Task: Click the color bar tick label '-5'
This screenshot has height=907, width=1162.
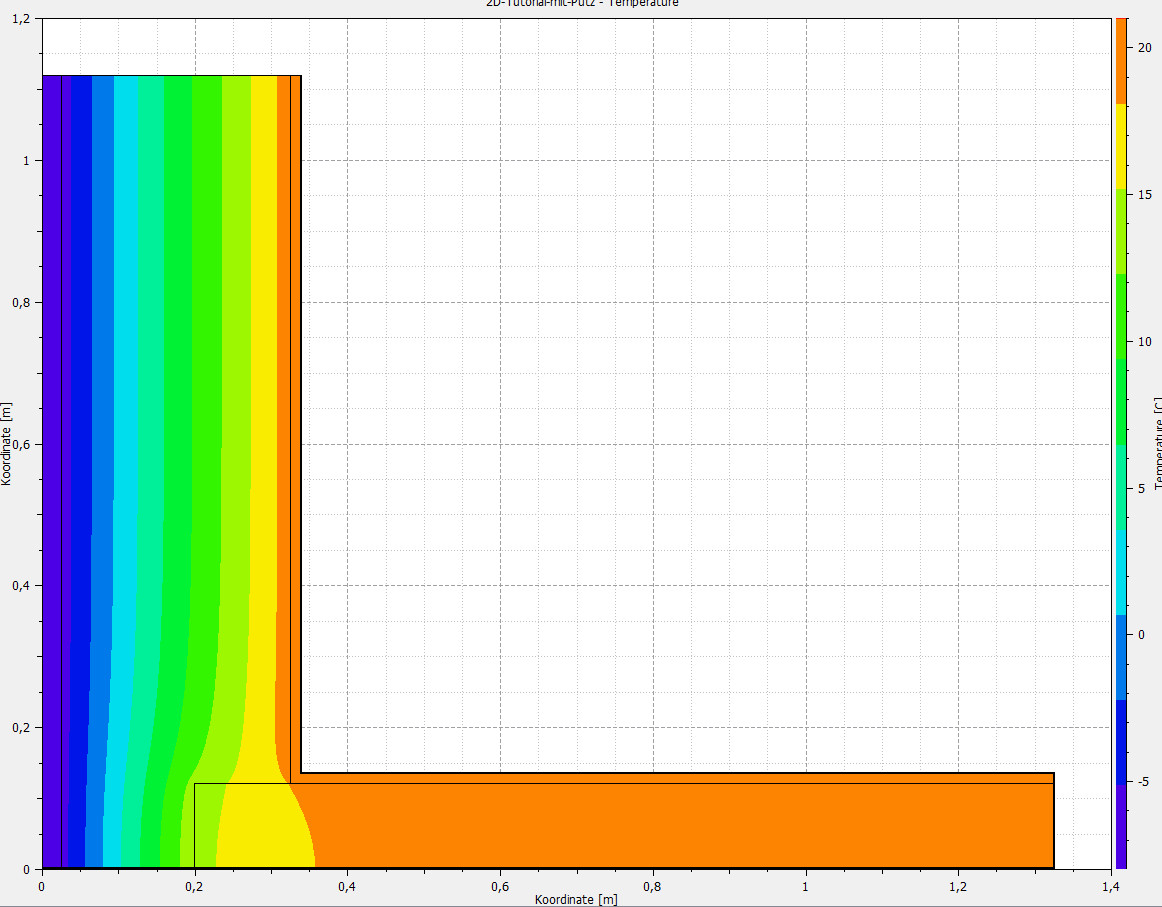Action: [x=1143, y=782]
